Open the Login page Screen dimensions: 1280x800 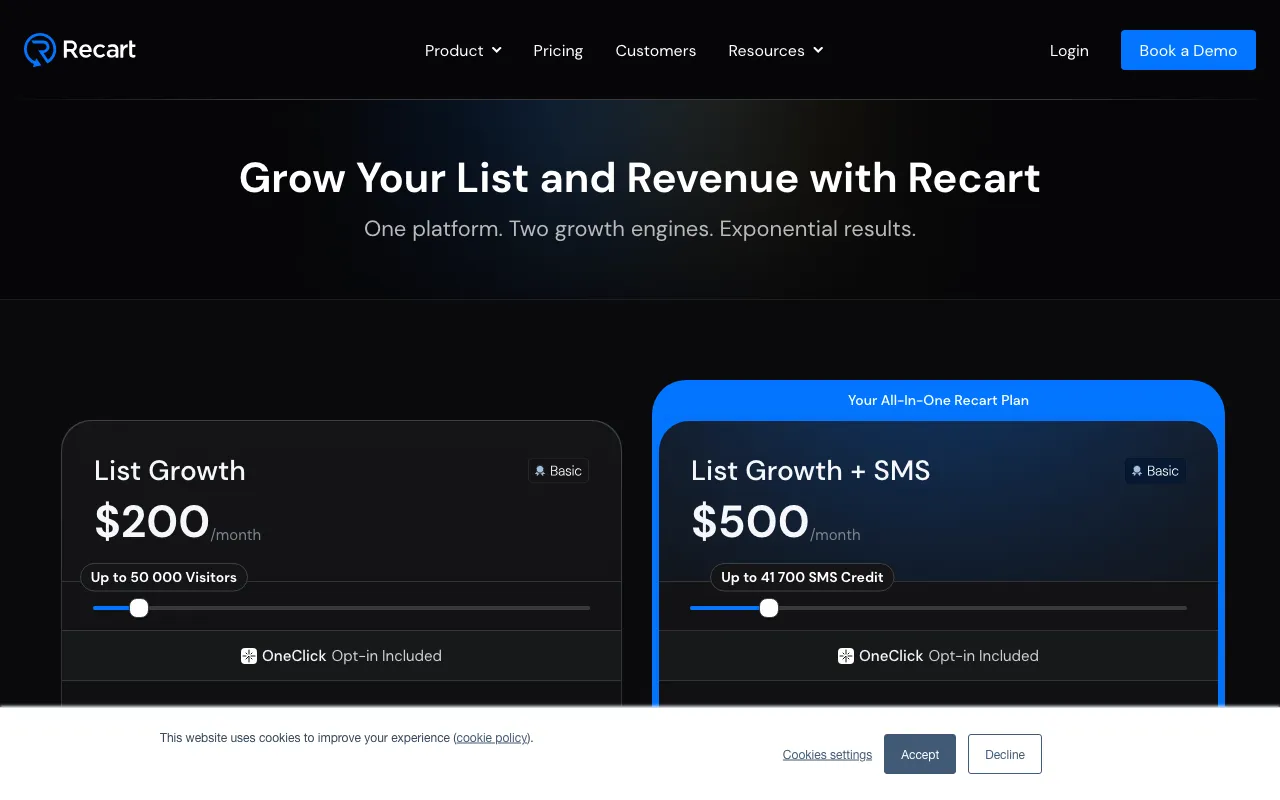pyautogui.click(x=1069, y=50)
